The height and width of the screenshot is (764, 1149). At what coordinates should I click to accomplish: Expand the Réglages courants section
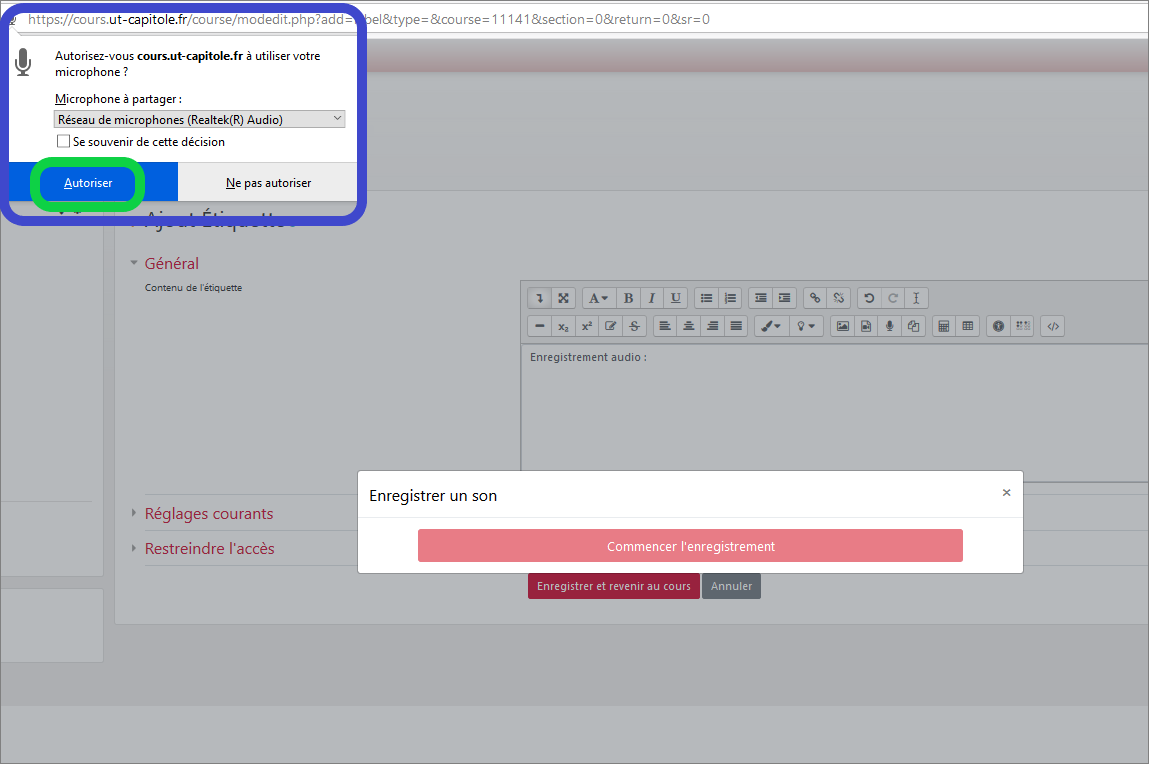pos(209,514)
